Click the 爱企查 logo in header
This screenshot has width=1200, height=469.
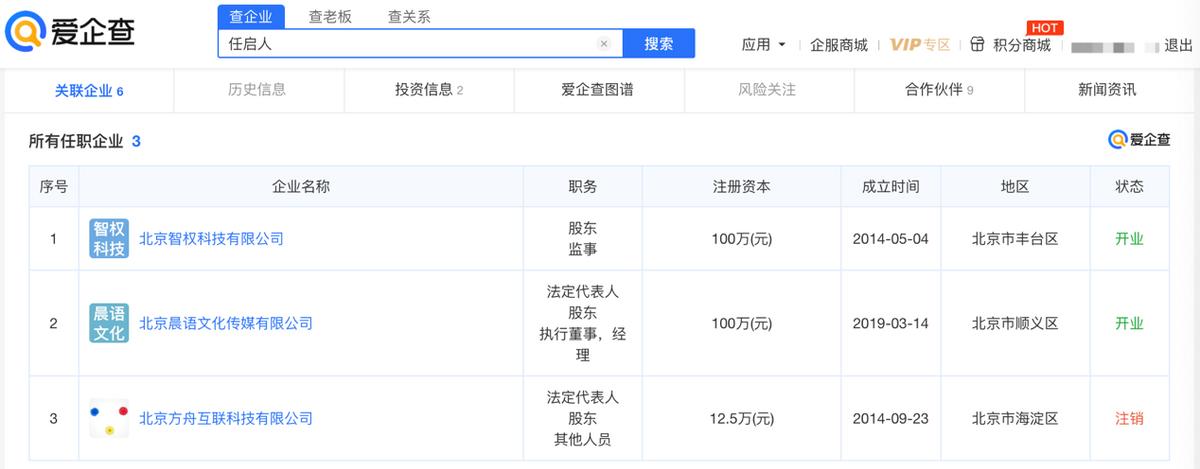point(69,34)
